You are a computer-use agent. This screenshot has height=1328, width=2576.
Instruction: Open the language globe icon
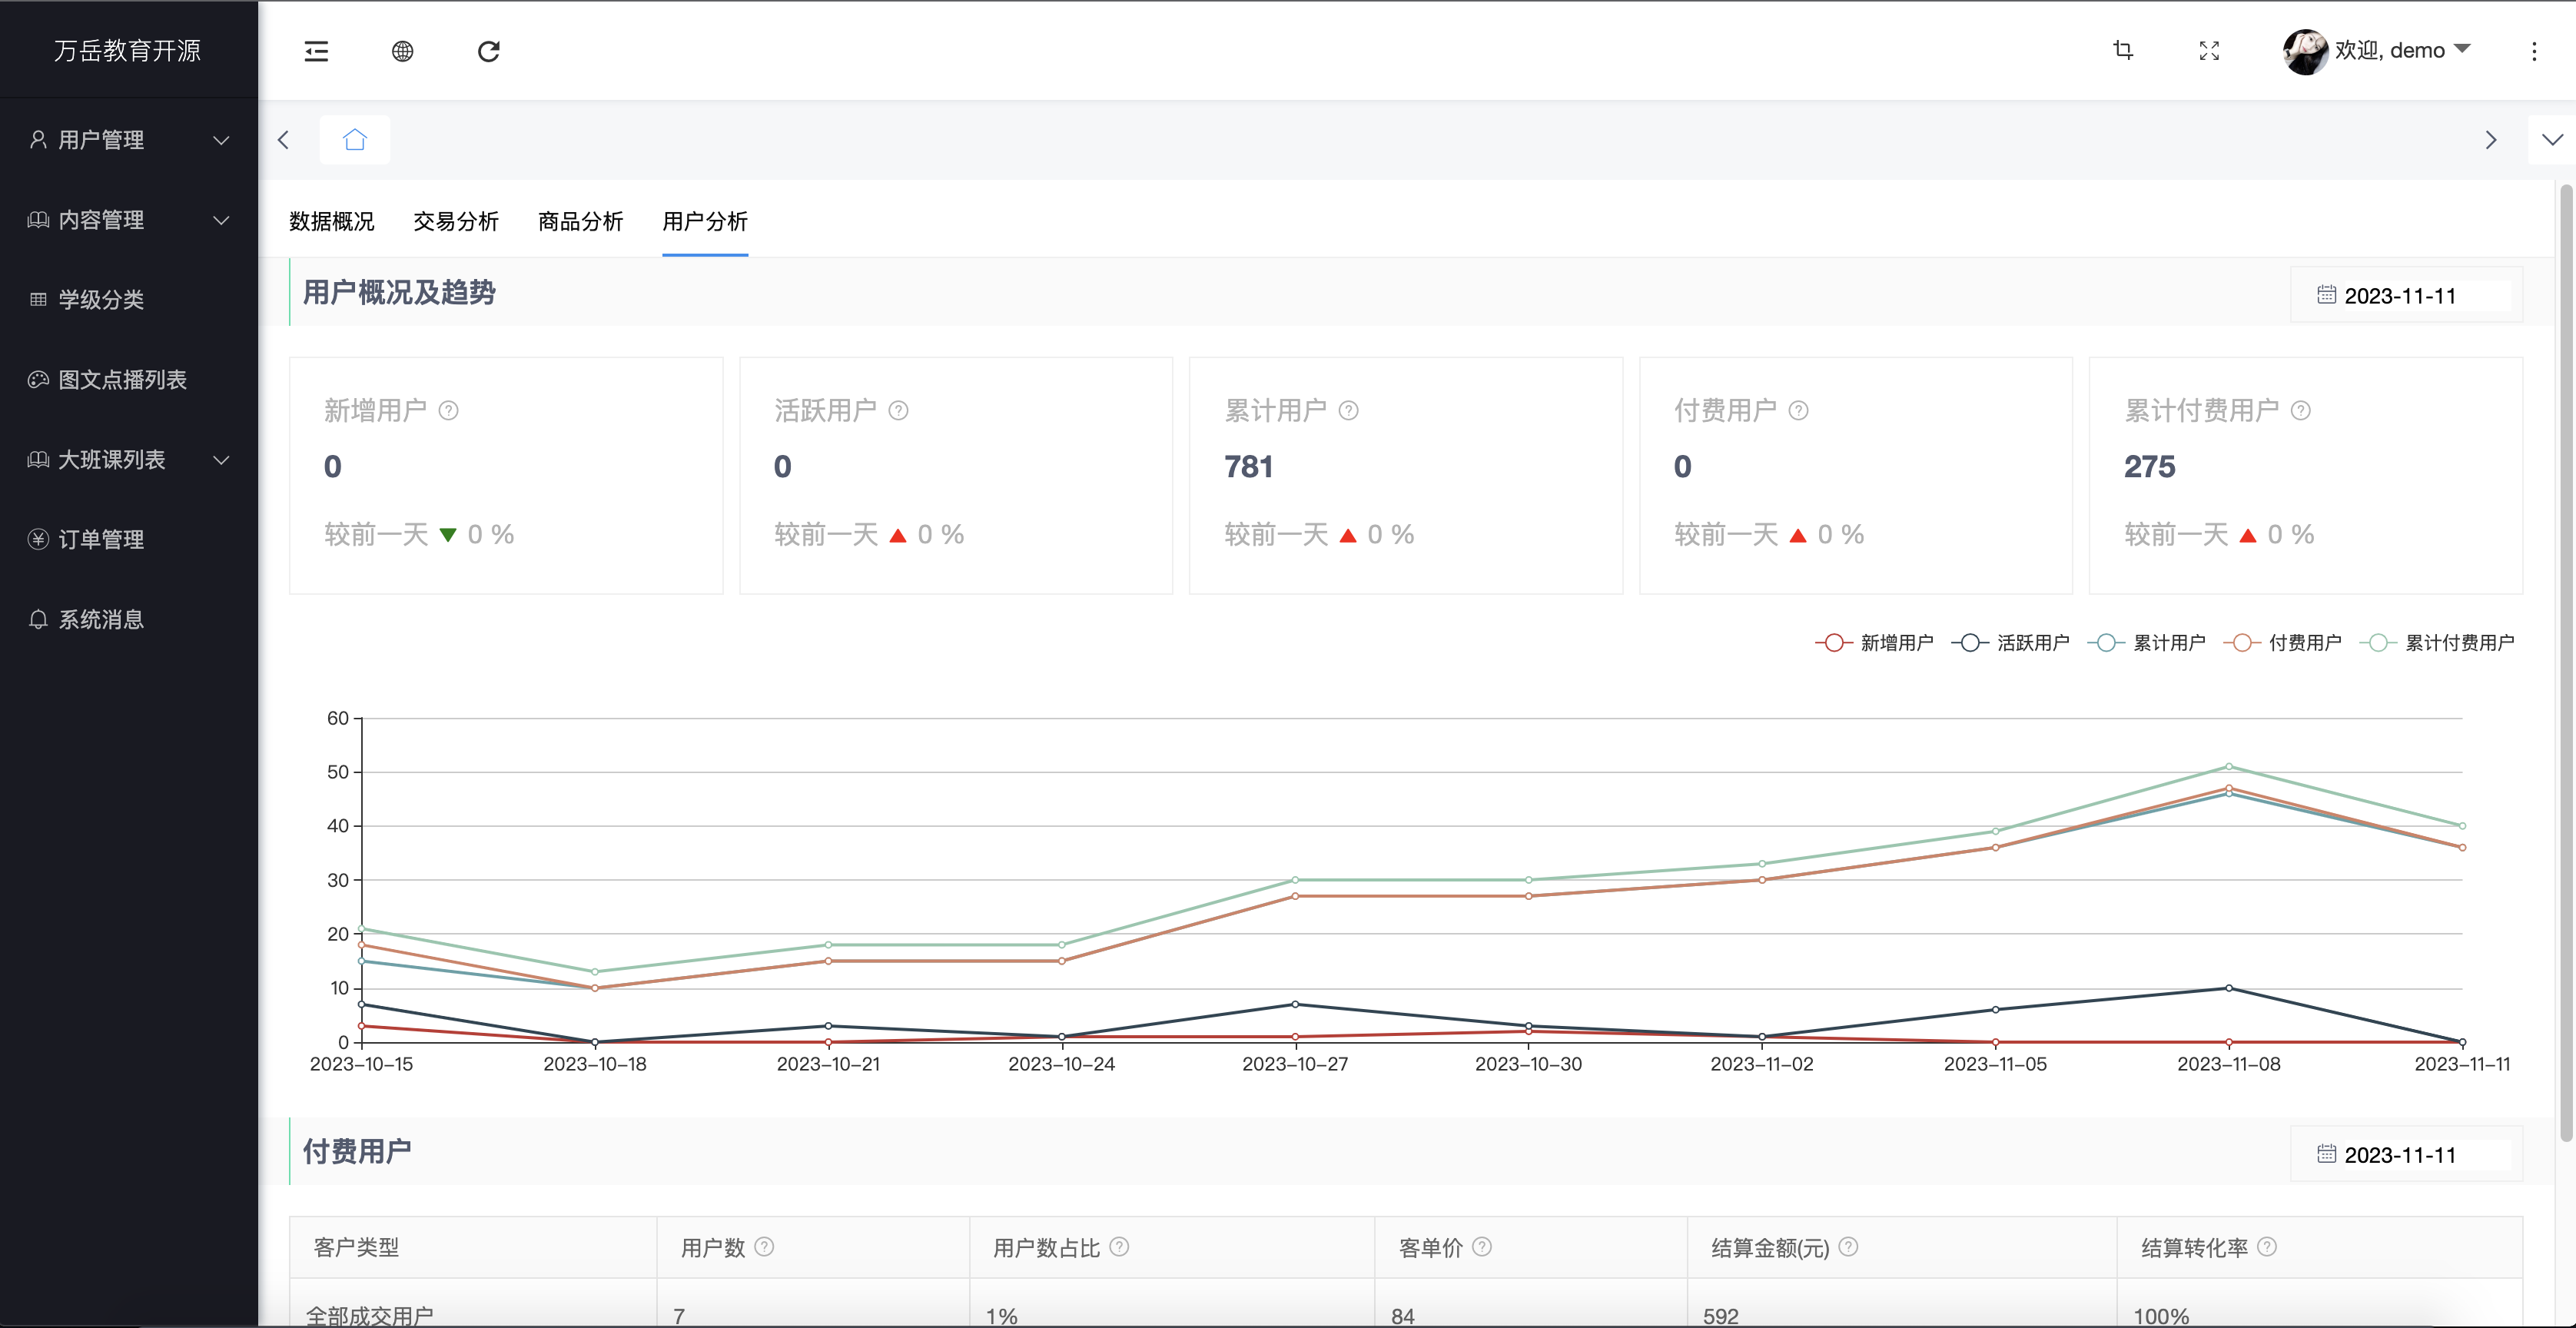tap(402, 51)
